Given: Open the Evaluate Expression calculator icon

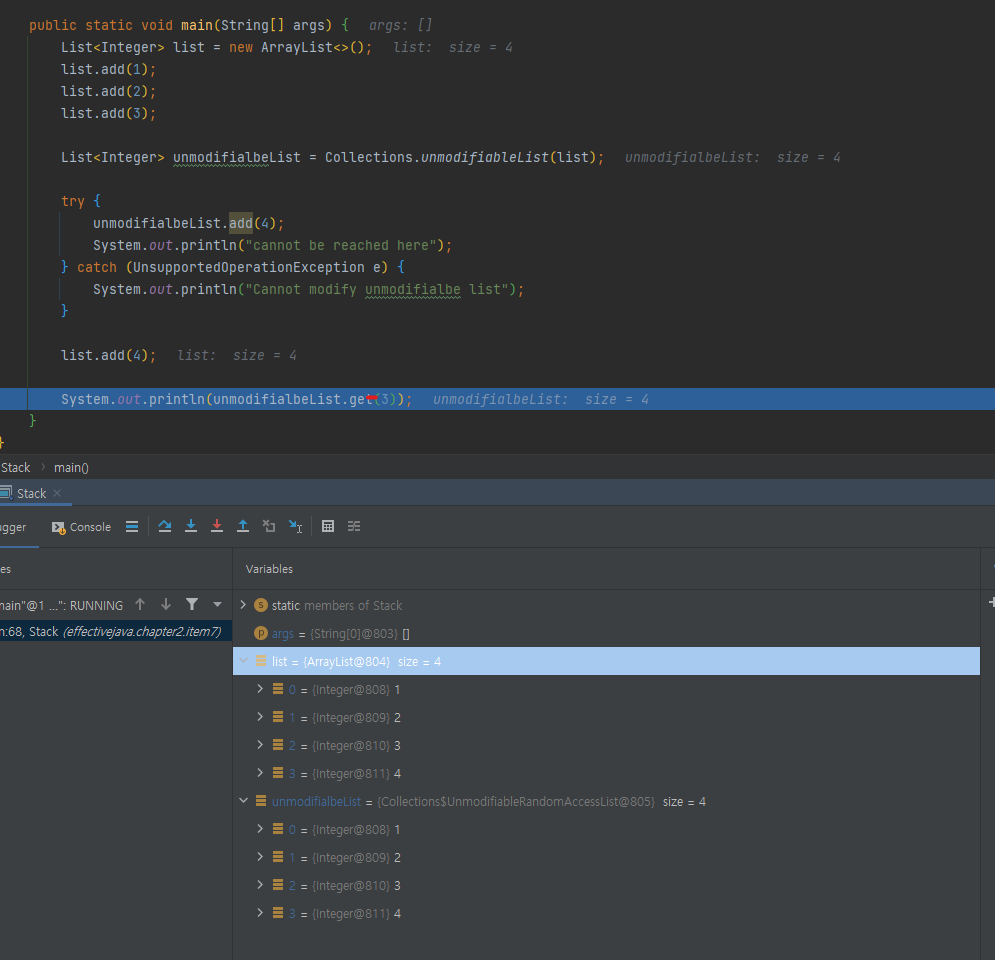Looking at the screenshot, I should pyautogui.click(x=328, y=526).
